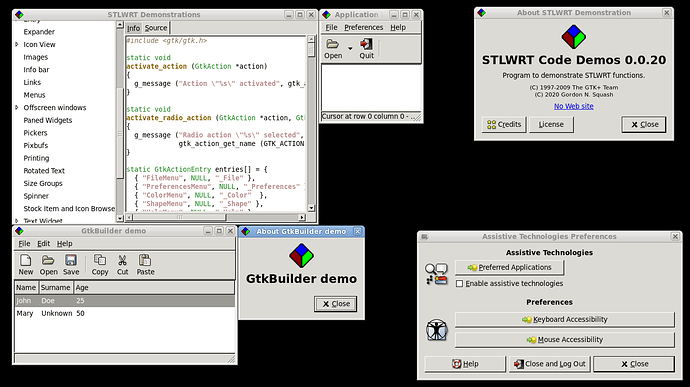Select the Mary Unknown row
The width and height of the screenshot is (690, 387).
(125, 313)
